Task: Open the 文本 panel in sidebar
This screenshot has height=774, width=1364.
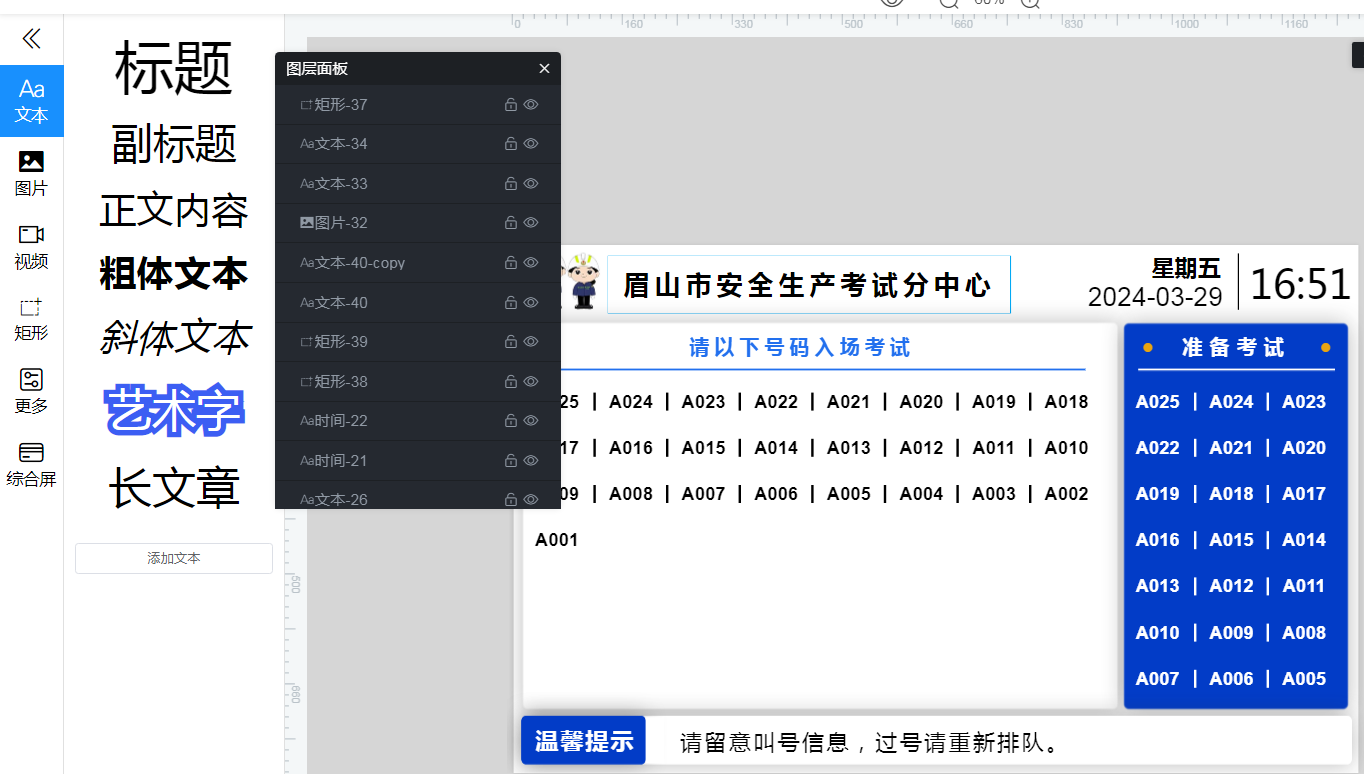Action: click(32, 100)
